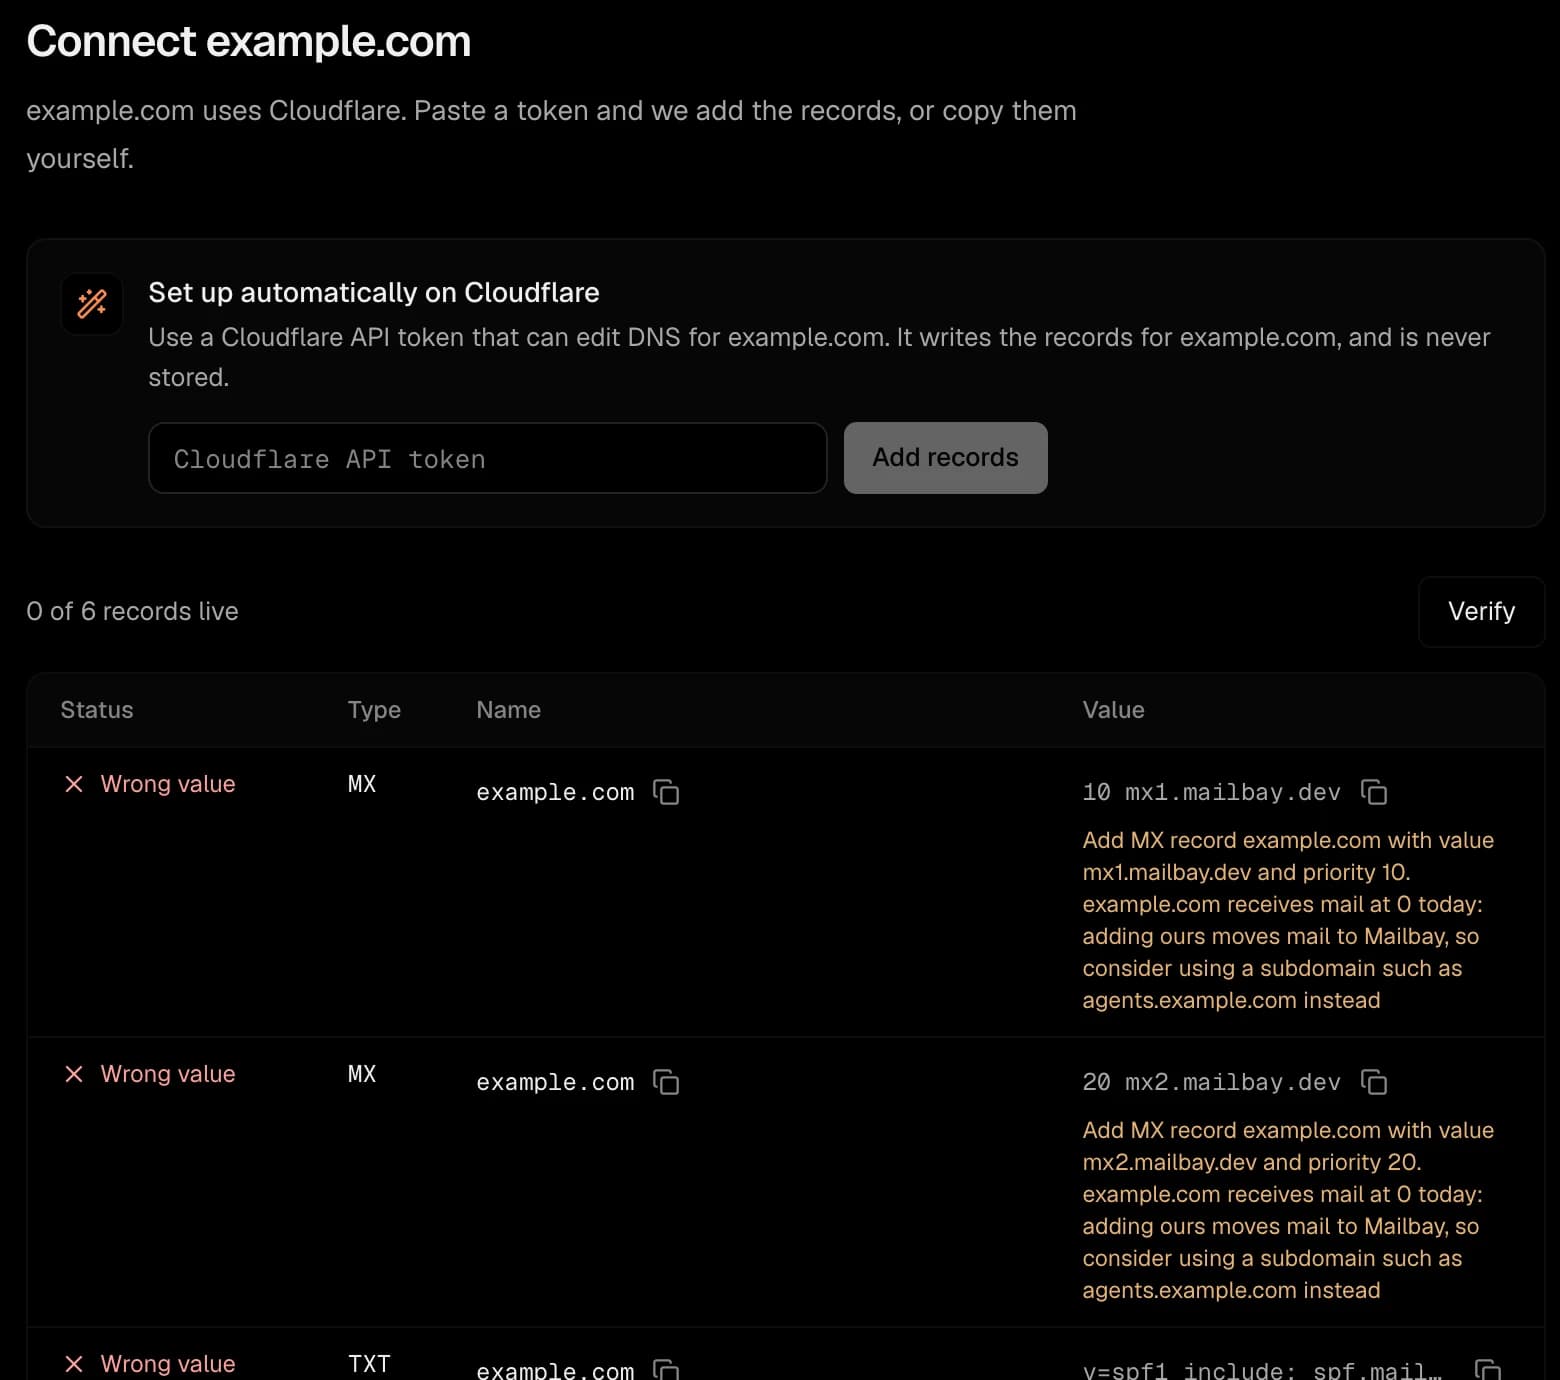Click the X status icon in mx2 row
The height and width of the screenshot is (1380, 1560).
point(74,1074)
